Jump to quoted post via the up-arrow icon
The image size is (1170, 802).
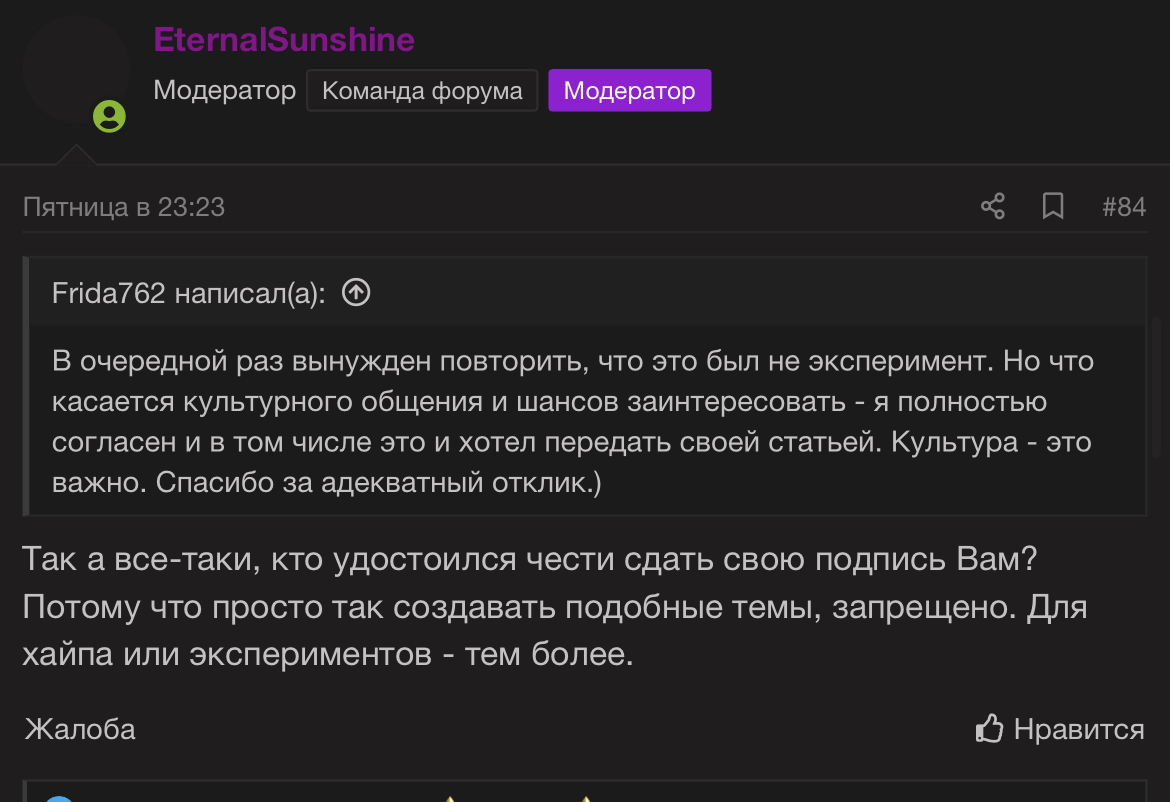356,292
